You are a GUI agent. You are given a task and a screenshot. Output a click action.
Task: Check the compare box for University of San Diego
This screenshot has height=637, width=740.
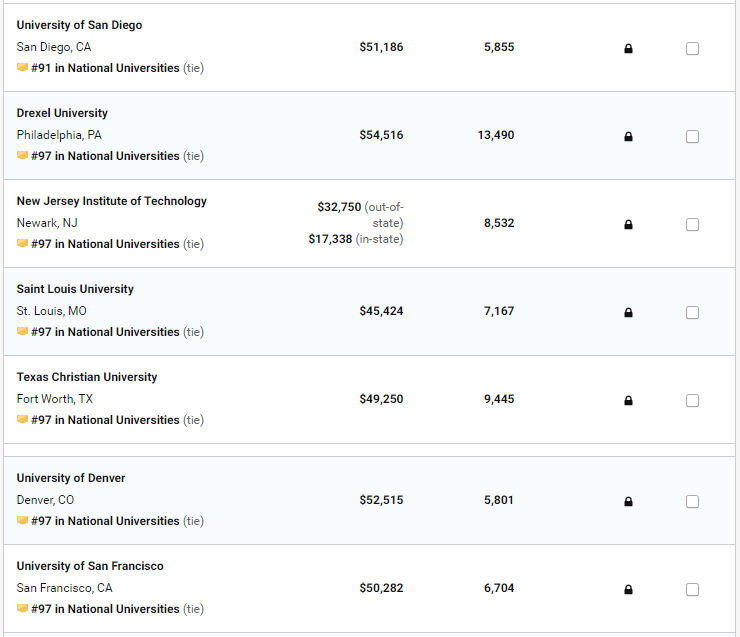coord(692,49)
